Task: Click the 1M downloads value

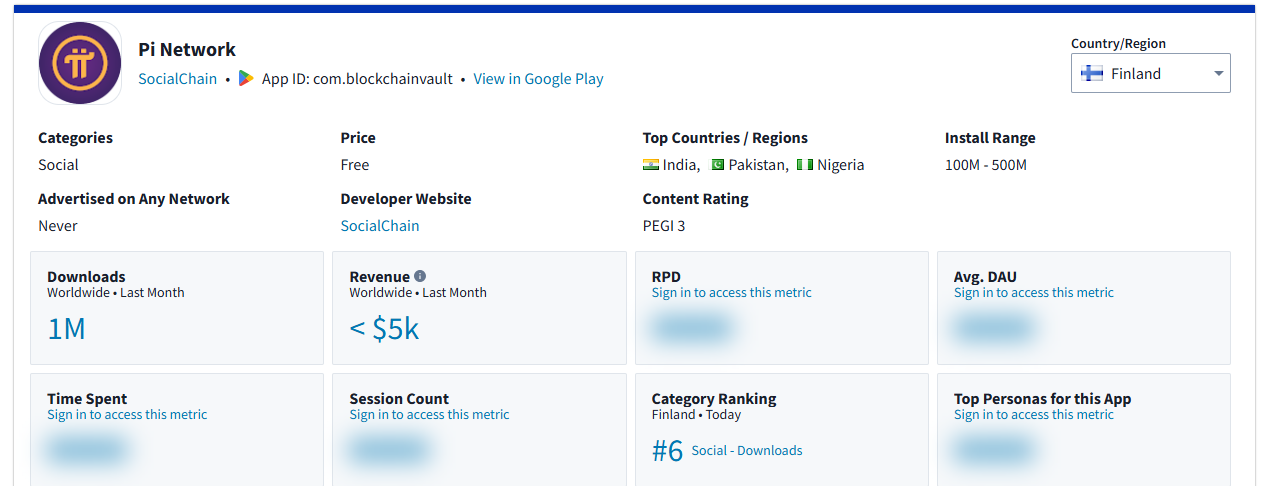Action: tap(66, 329)
